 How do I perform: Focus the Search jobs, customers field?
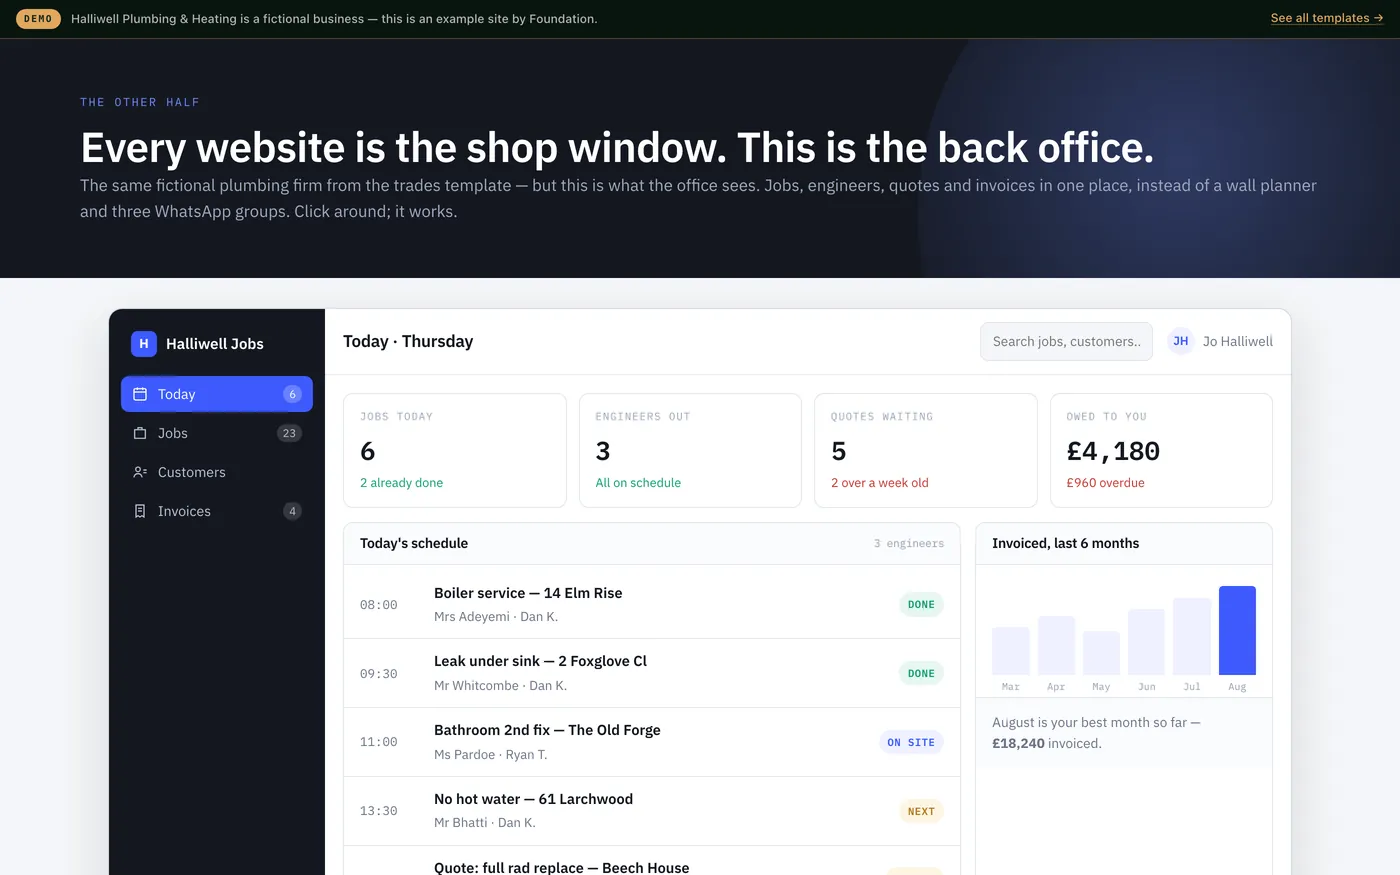1066,341
